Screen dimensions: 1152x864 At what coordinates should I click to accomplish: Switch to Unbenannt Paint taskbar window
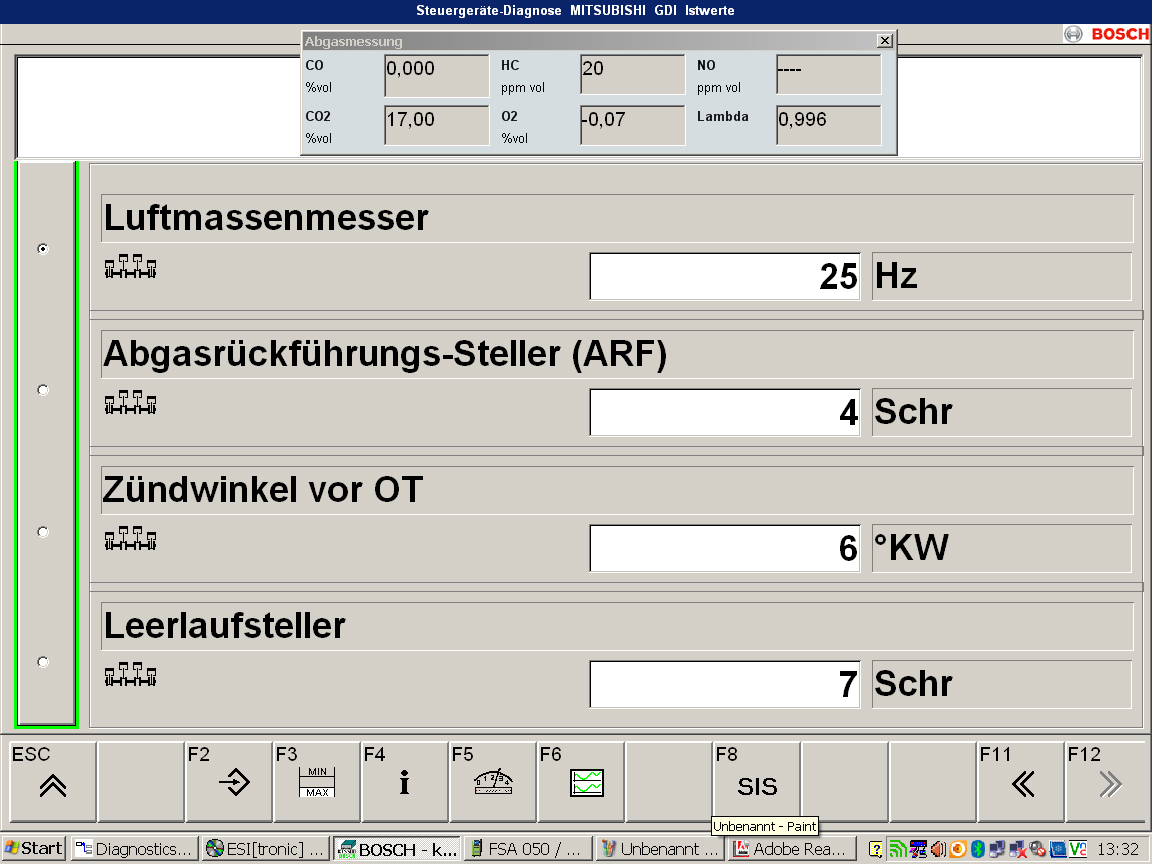point(659,849)
